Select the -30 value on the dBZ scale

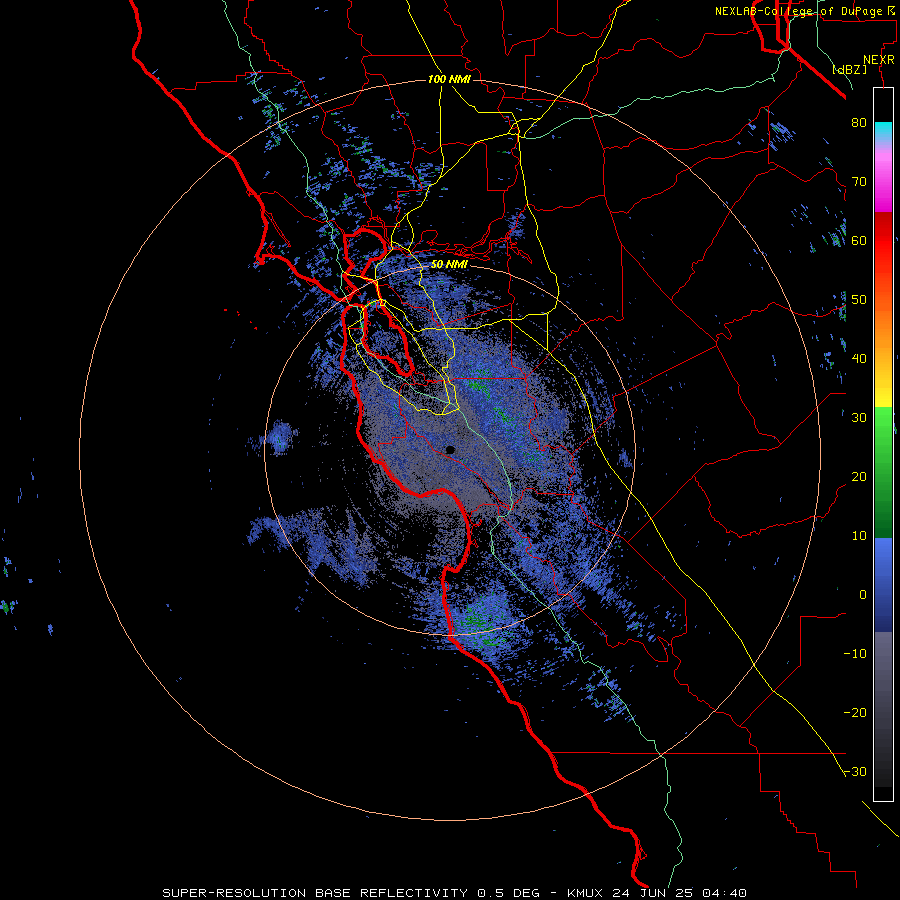pyautogui.click(x=855, y=772)
